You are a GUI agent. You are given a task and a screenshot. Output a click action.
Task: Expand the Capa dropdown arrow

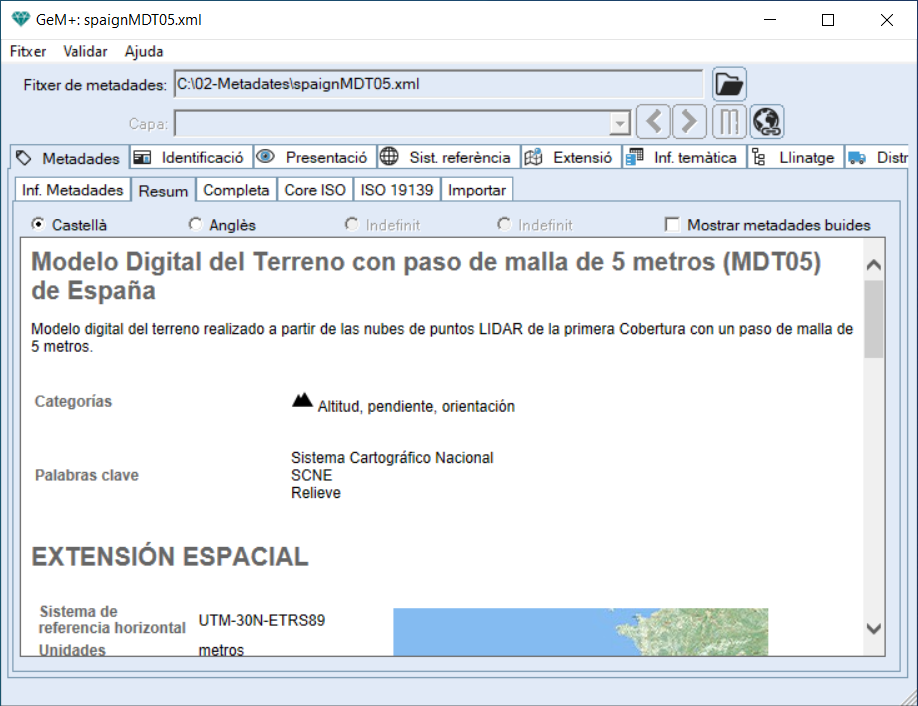[619, 124]
